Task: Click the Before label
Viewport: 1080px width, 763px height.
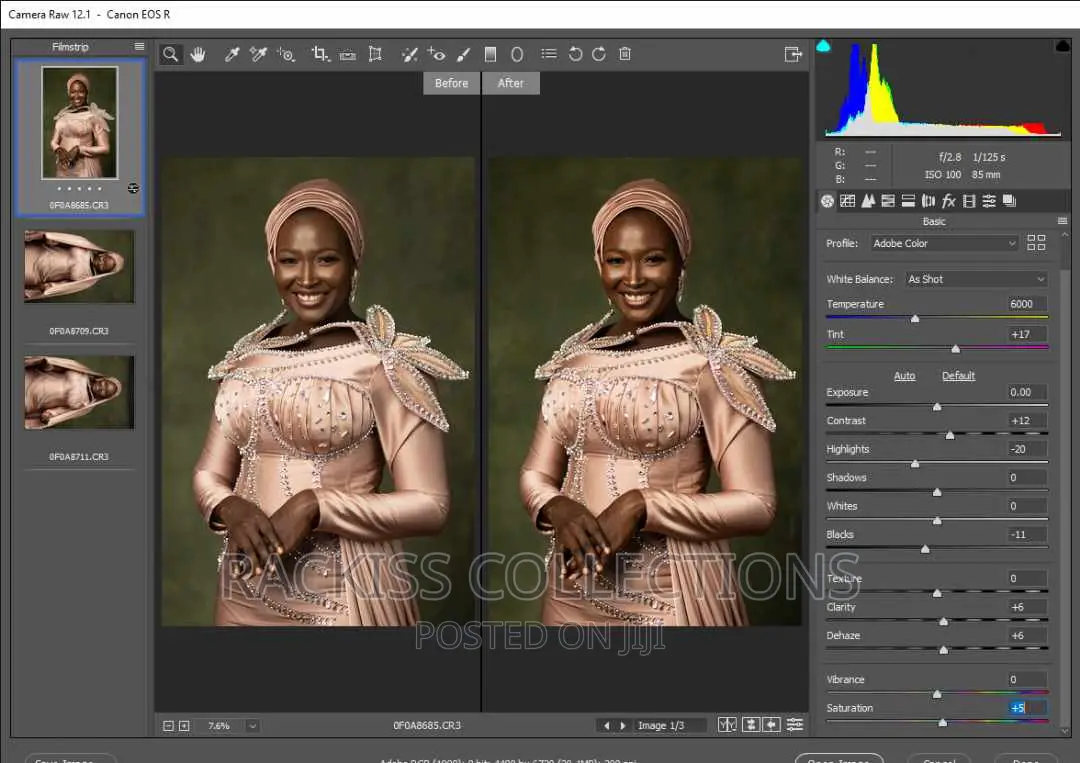Action: pos(451,83)
